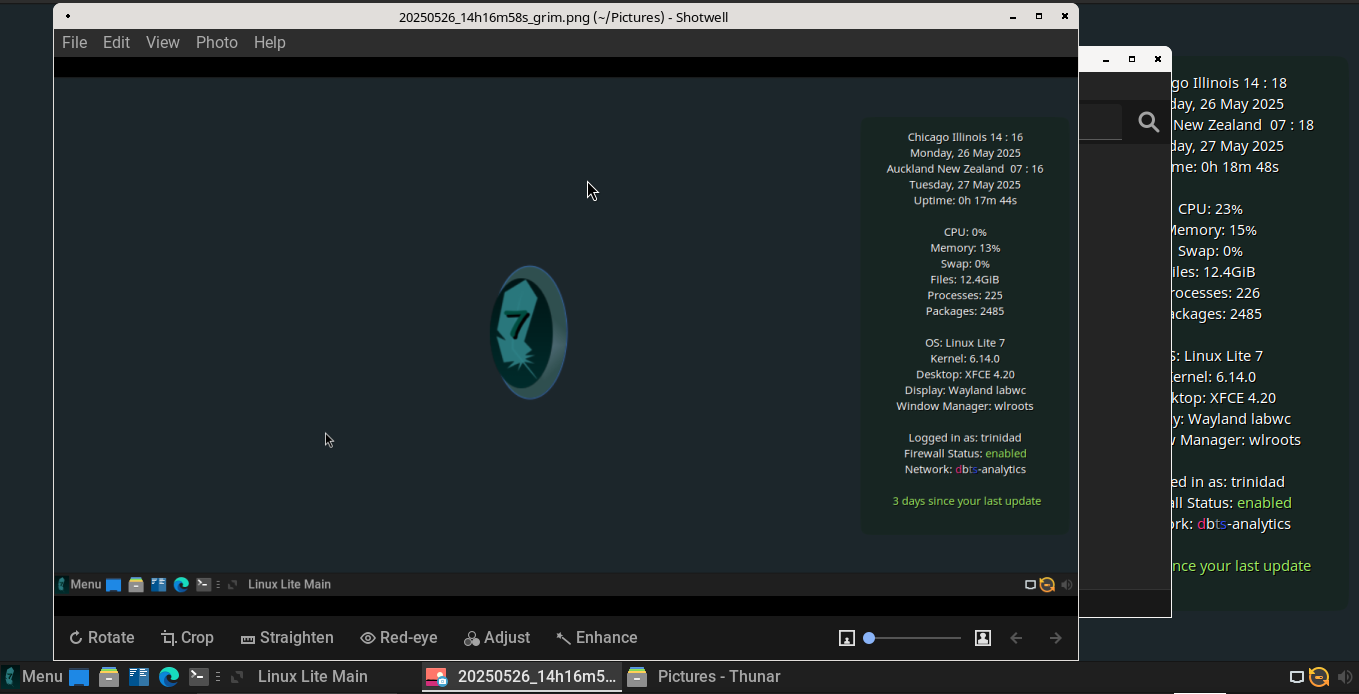Select the Straighten tool
This screenshot has height=694, width=1359.
point(287,638)
